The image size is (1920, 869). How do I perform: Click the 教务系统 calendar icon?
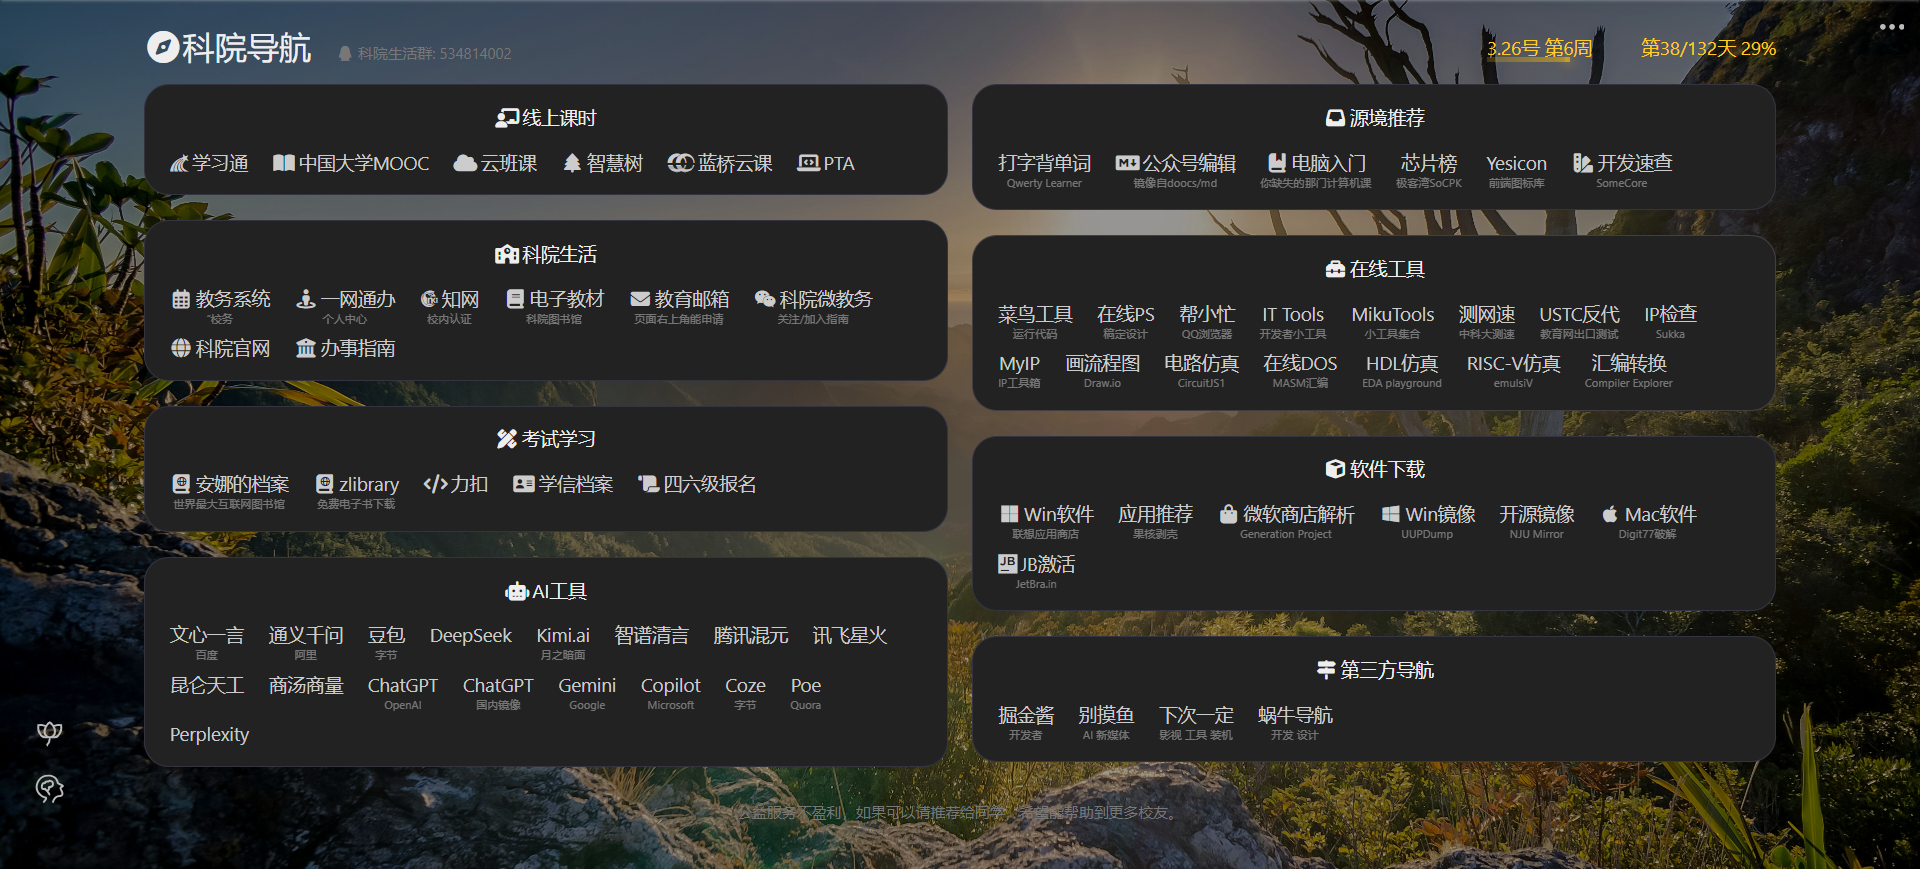click(181, 299)
